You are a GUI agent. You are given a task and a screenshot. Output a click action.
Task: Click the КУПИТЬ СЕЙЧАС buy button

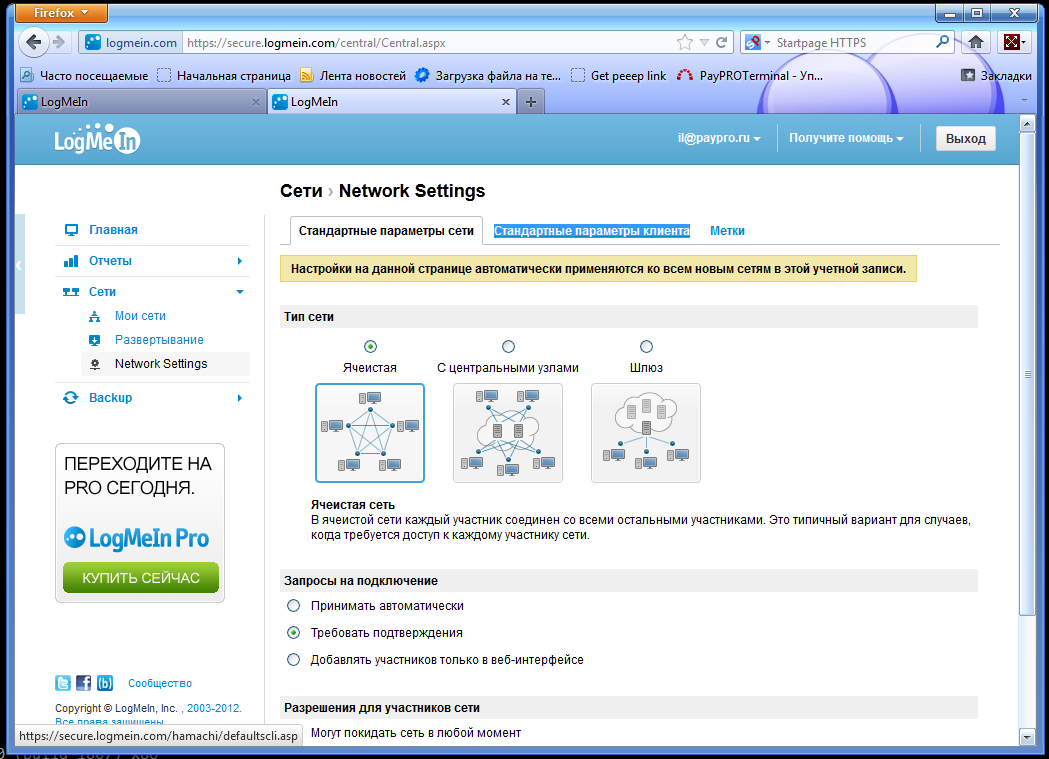tap(140, 578)
